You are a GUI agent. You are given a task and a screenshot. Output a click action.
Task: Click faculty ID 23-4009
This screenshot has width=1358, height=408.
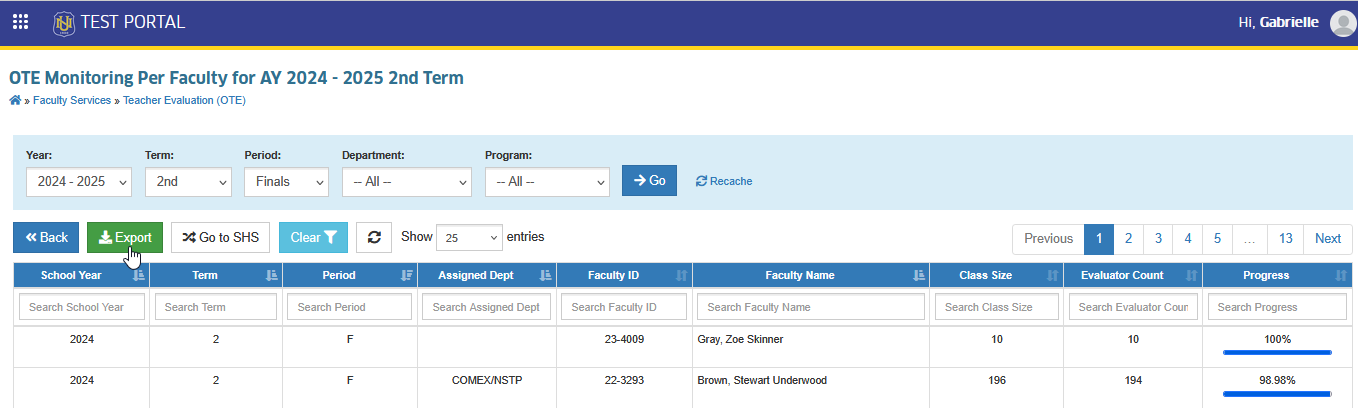click(x=624, y=339)
